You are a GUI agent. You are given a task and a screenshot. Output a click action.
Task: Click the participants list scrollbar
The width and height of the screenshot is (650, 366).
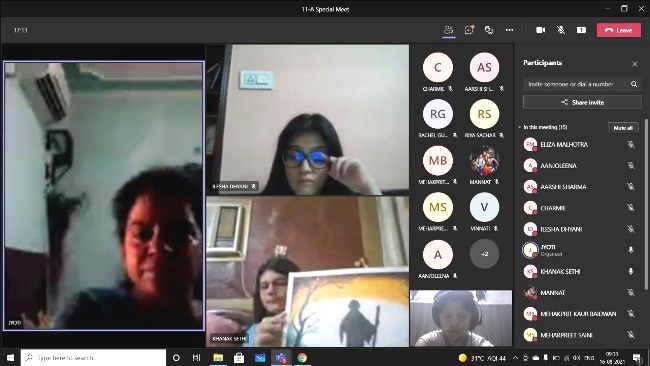pyautogui.click(x=646, y=205)
